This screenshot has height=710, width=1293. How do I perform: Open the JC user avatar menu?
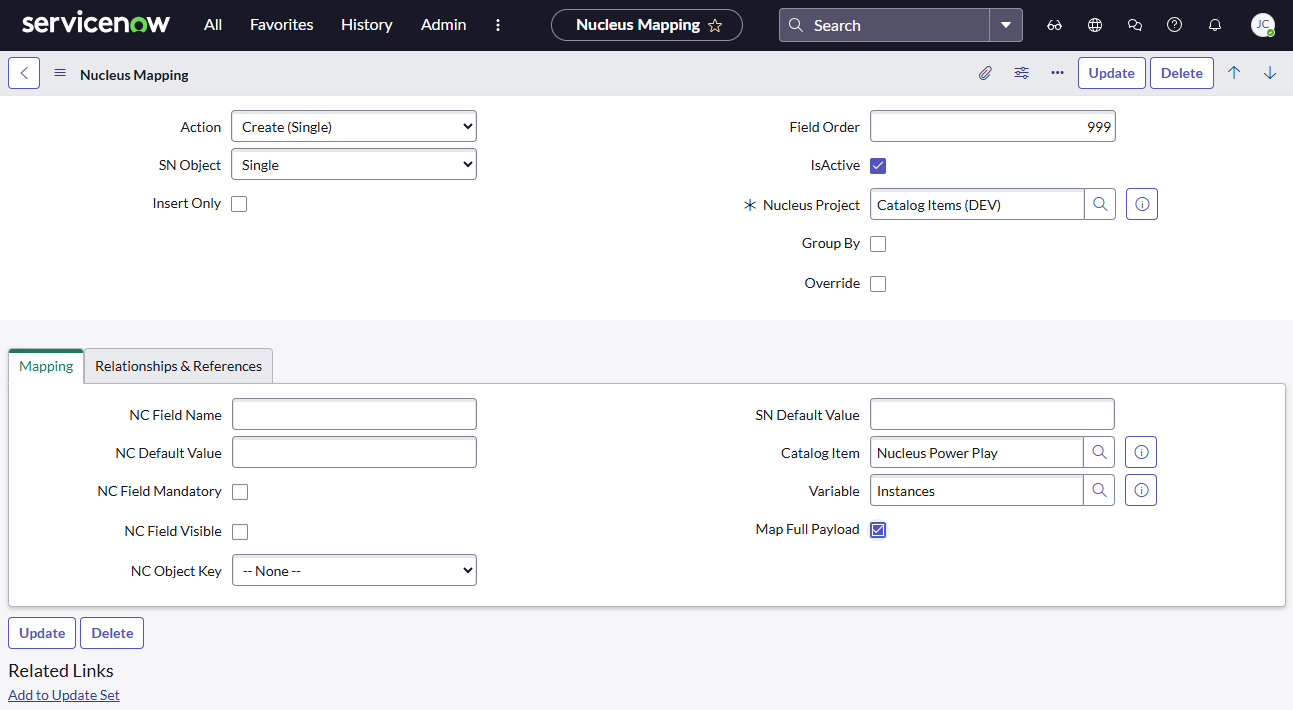coord(1263,25)
